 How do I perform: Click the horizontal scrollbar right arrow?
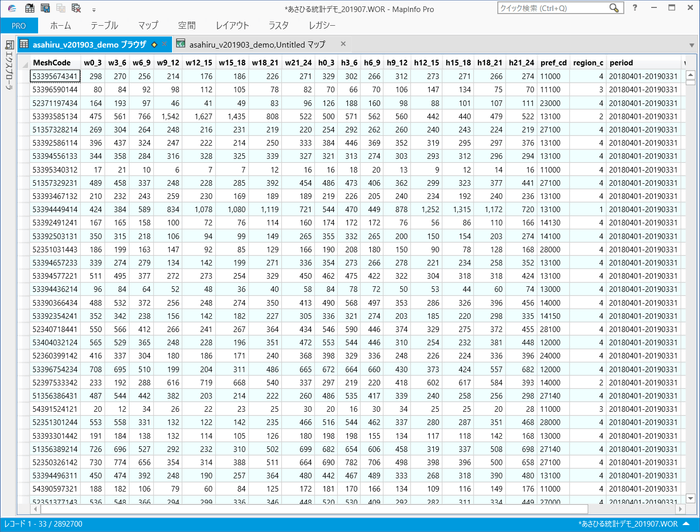tap(680, 509)
